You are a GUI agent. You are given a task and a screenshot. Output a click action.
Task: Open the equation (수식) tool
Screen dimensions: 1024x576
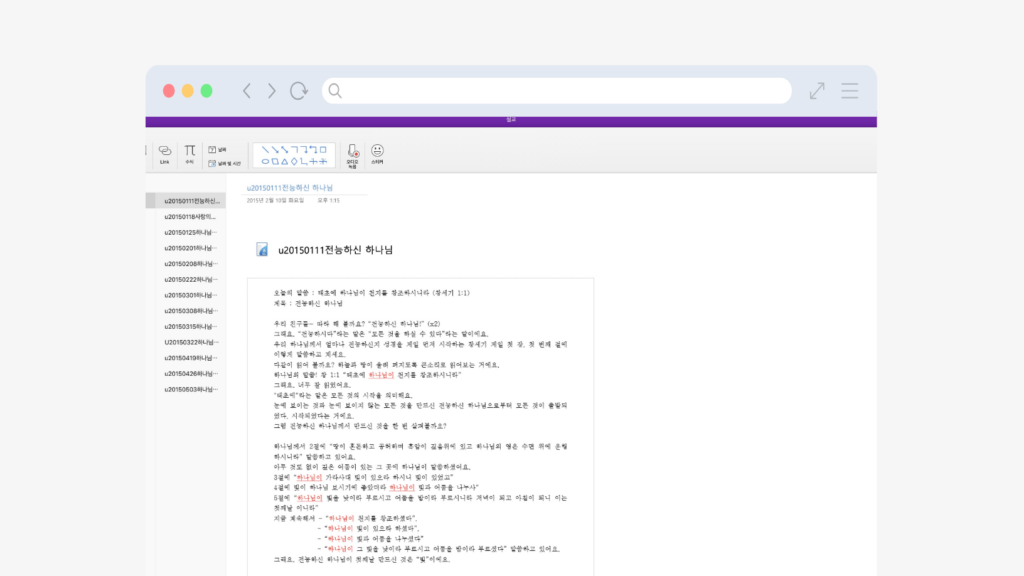tap(190, 152)
